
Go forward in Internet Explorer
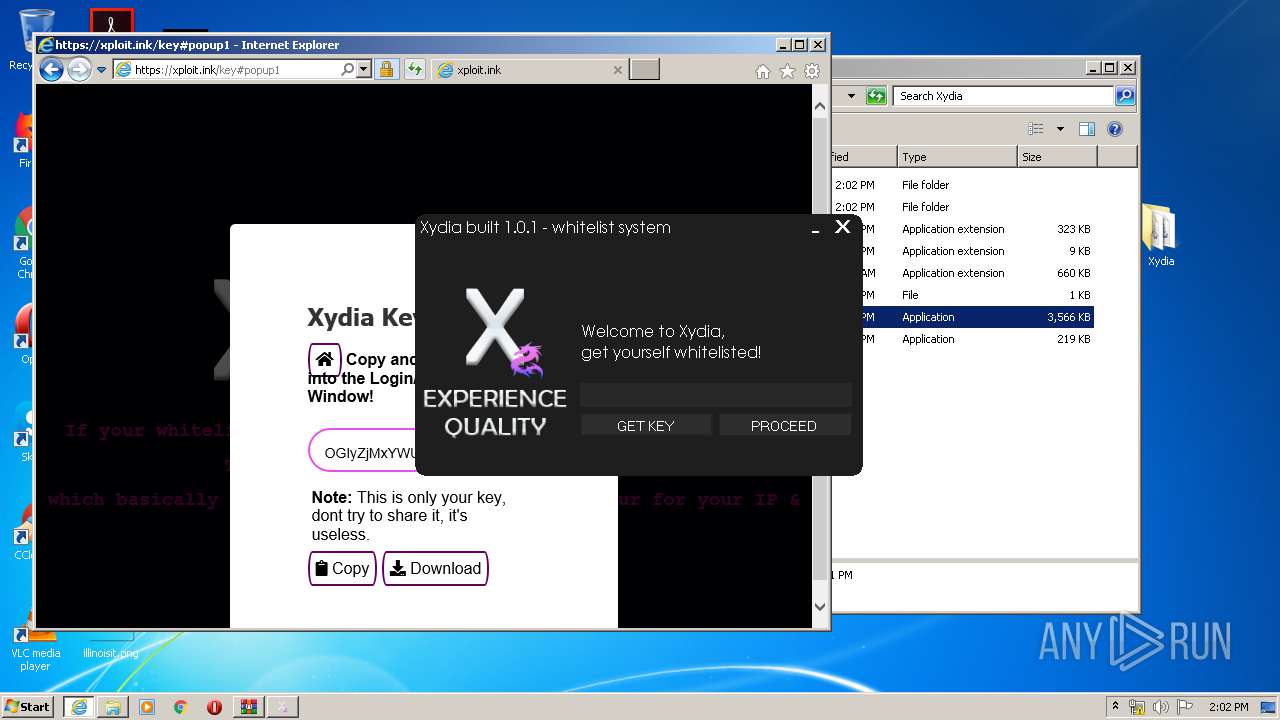[x=79, y=70]
